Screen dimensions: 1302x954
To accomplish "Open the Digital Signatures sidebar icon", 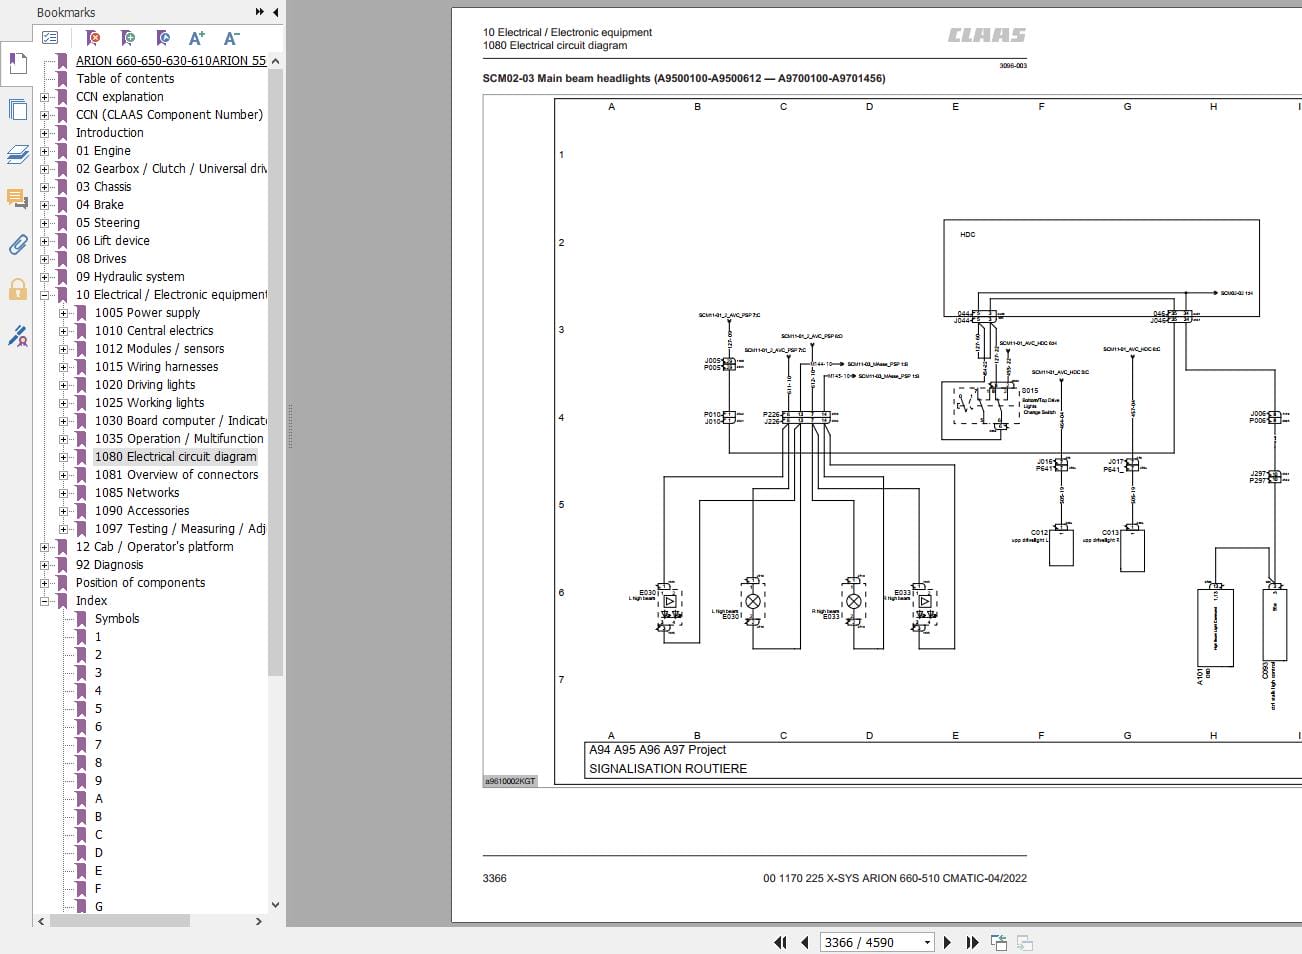I will tap(17, 336).
